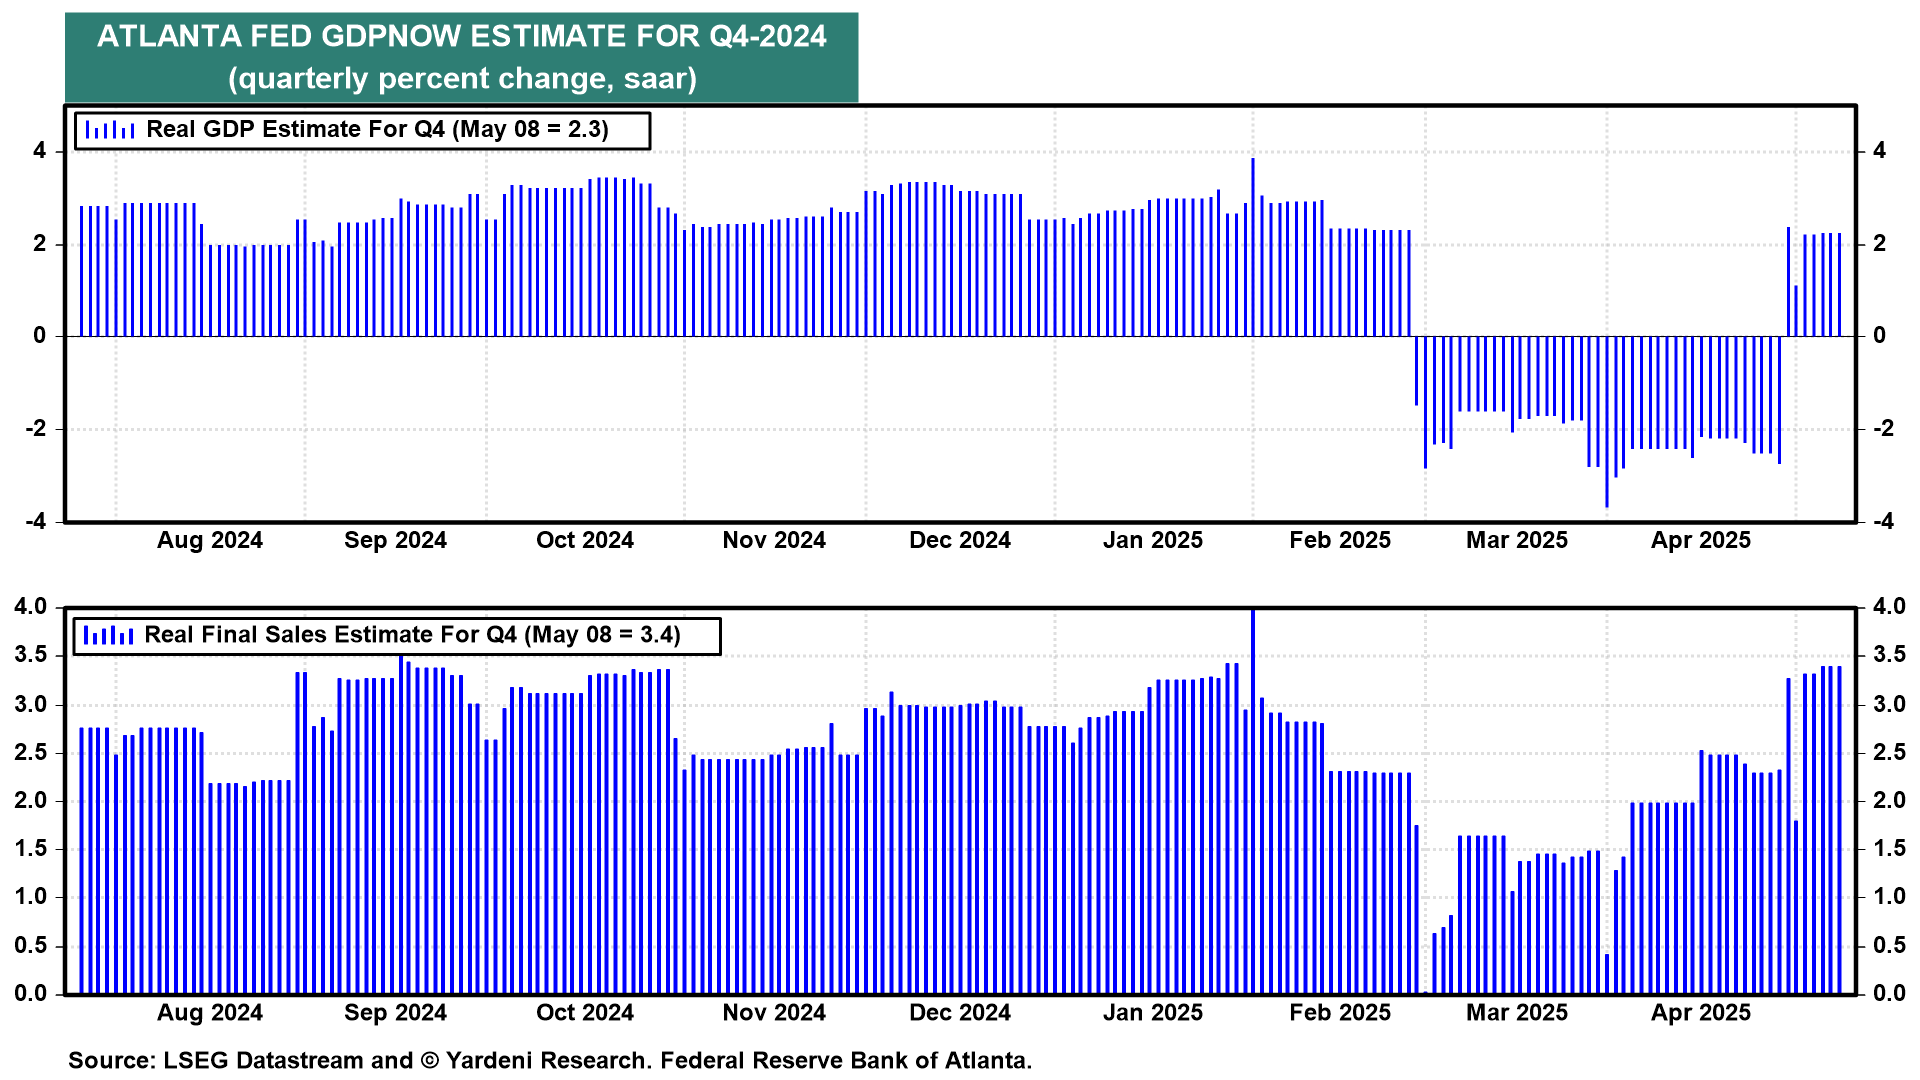1920x1080 pixels.
Task: Click the 3.5 label on right axis
Action: click(x=1888, y=655)
